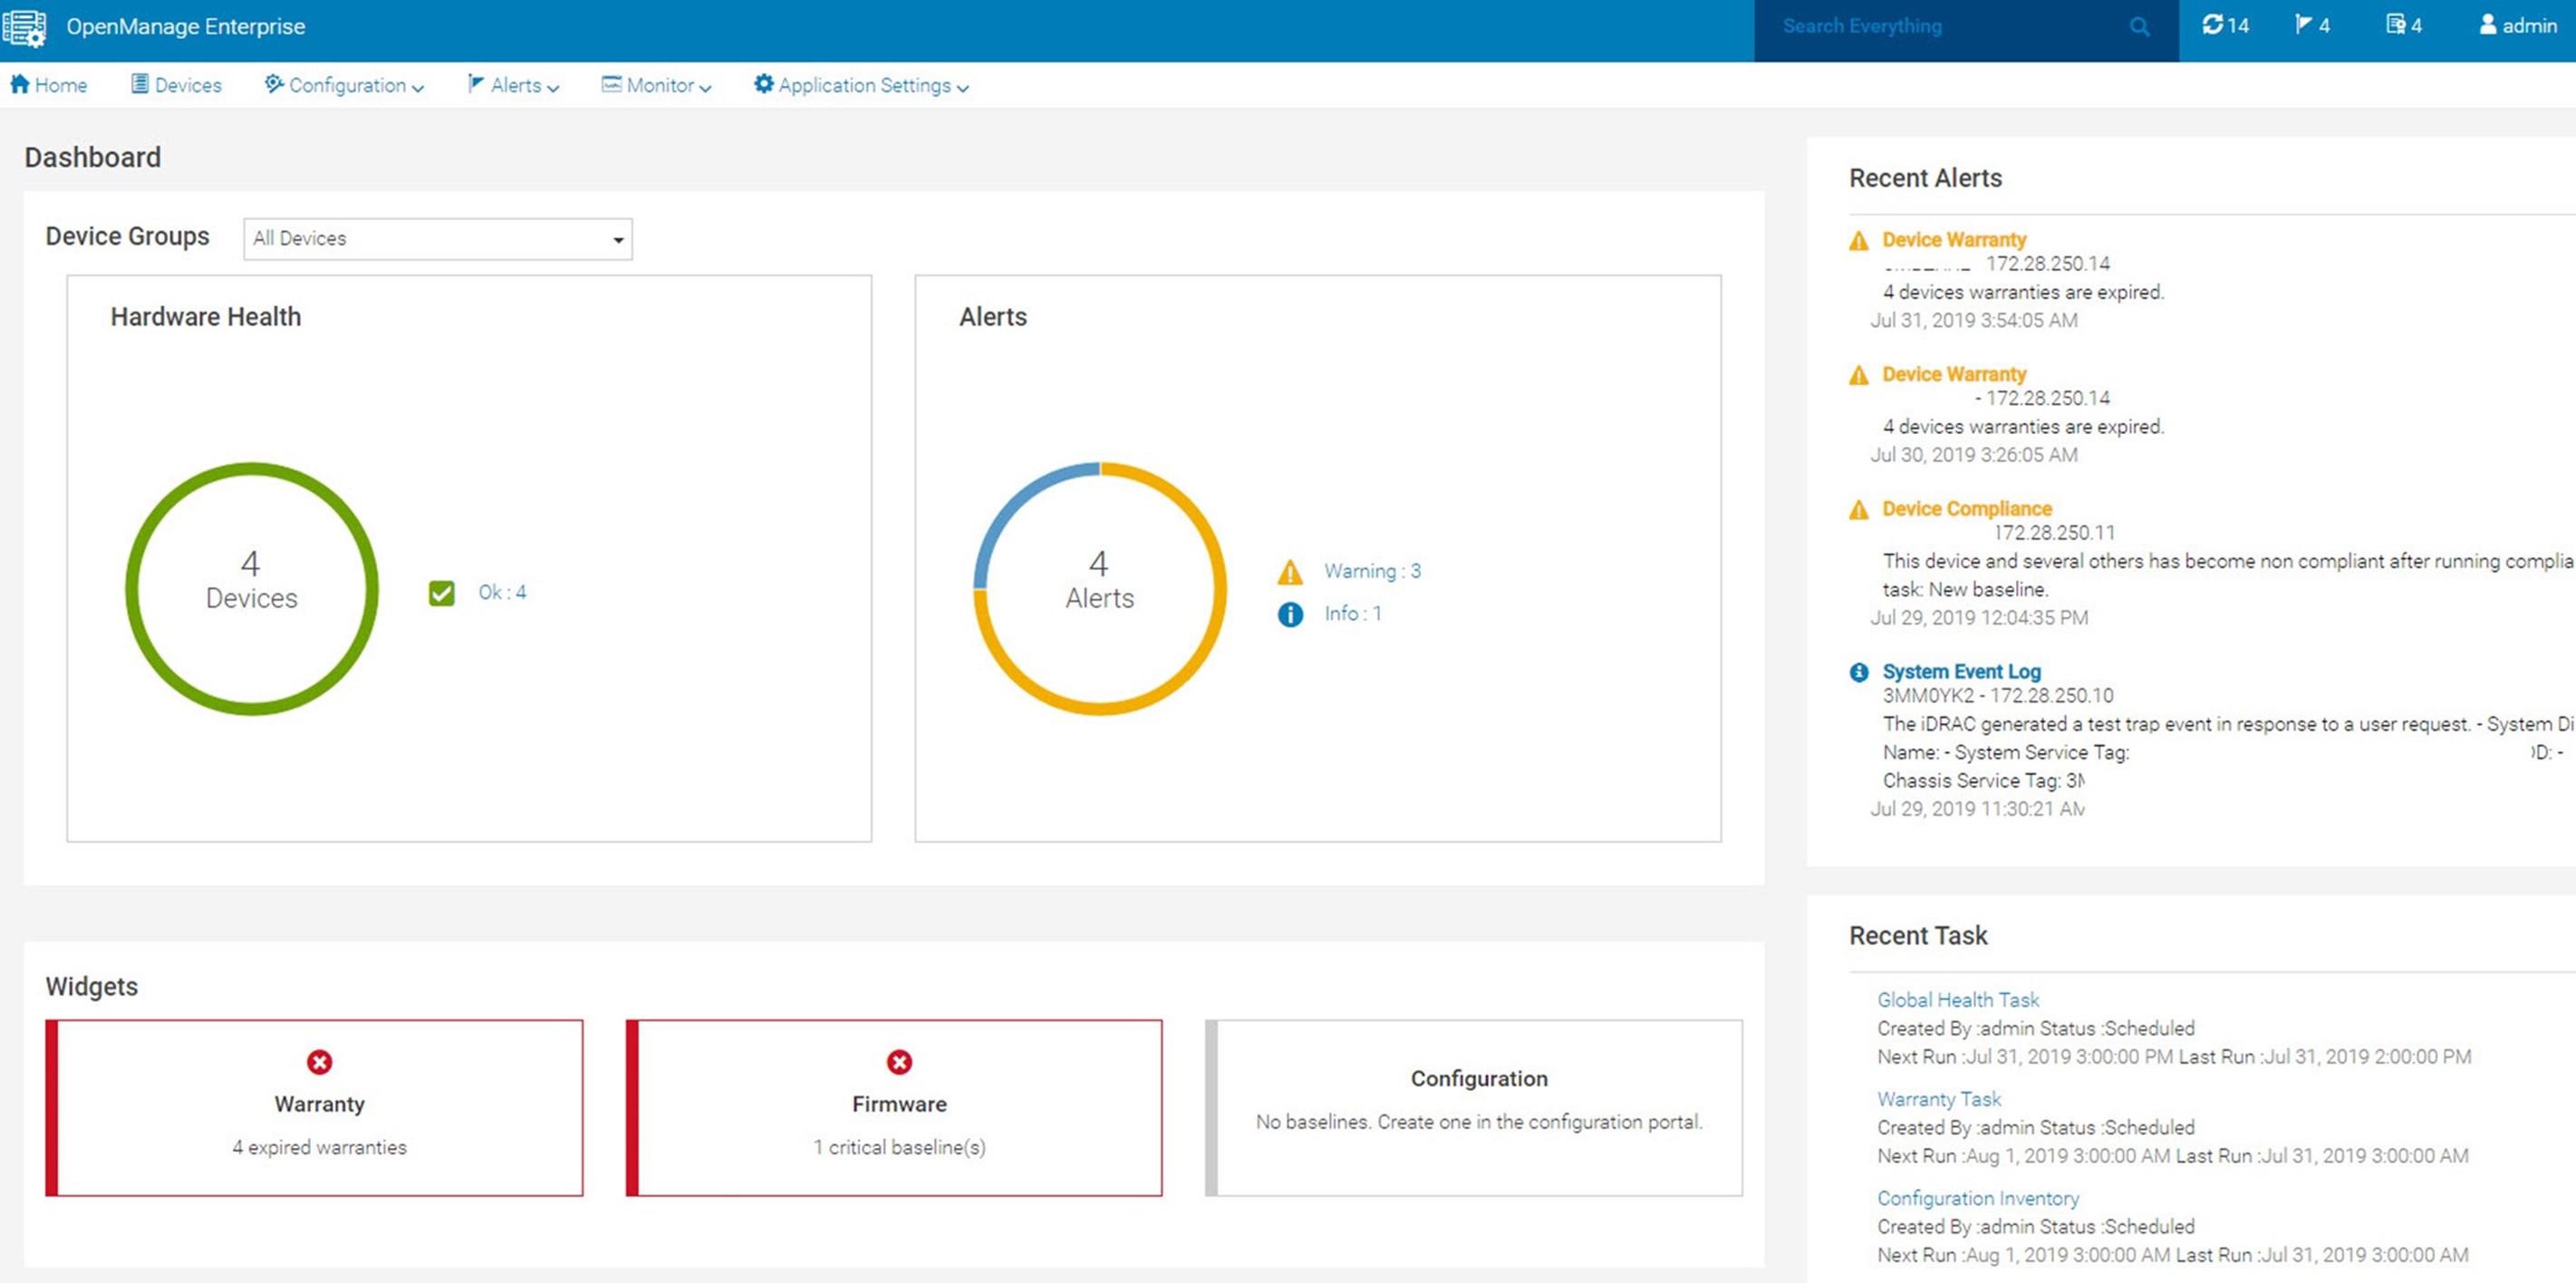Viewport: 2576px width, 1283px height.
Task: Click timestamp 'Jul 29, 2019 12:04:35 PM'
Action: pos(1979,617)
